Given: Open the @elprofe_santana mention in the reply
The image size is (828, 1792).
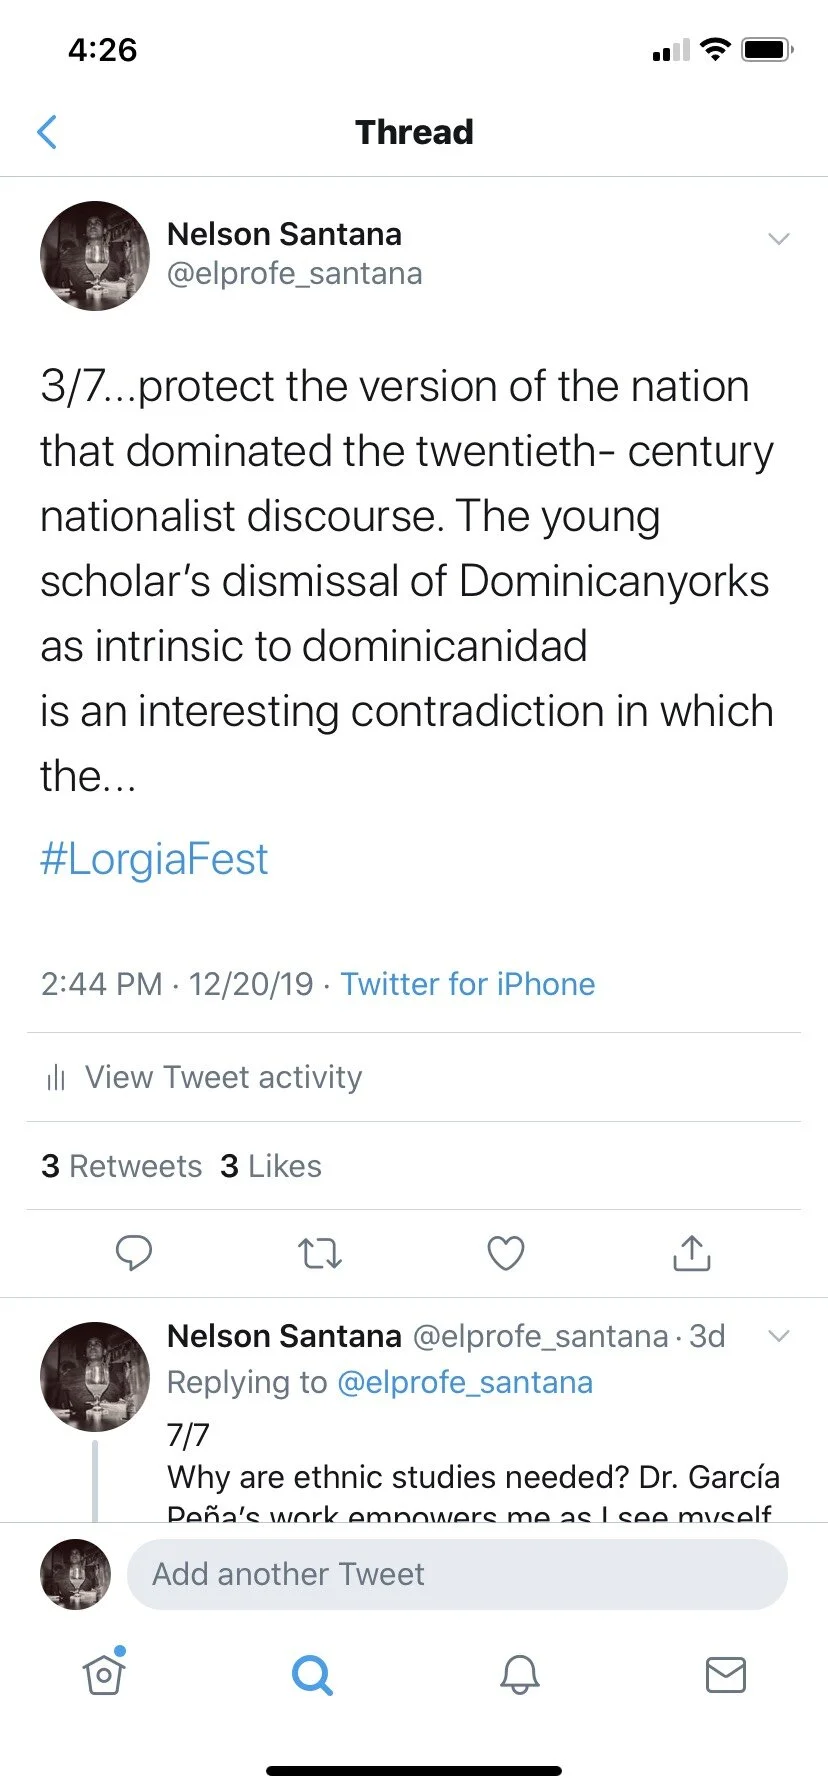Looking at the screenshot, I should [x=465, y=1382].
